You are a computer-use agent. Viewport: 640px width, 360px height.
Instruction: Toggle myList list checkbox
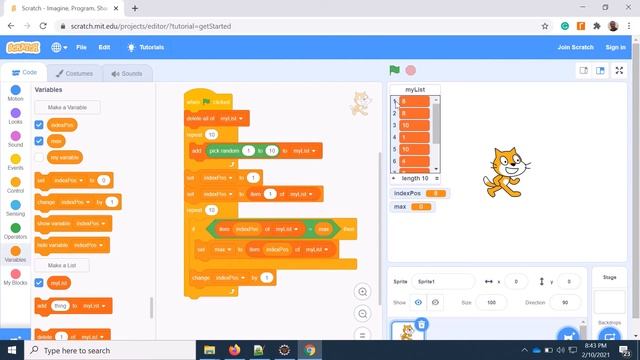(39, 282)
